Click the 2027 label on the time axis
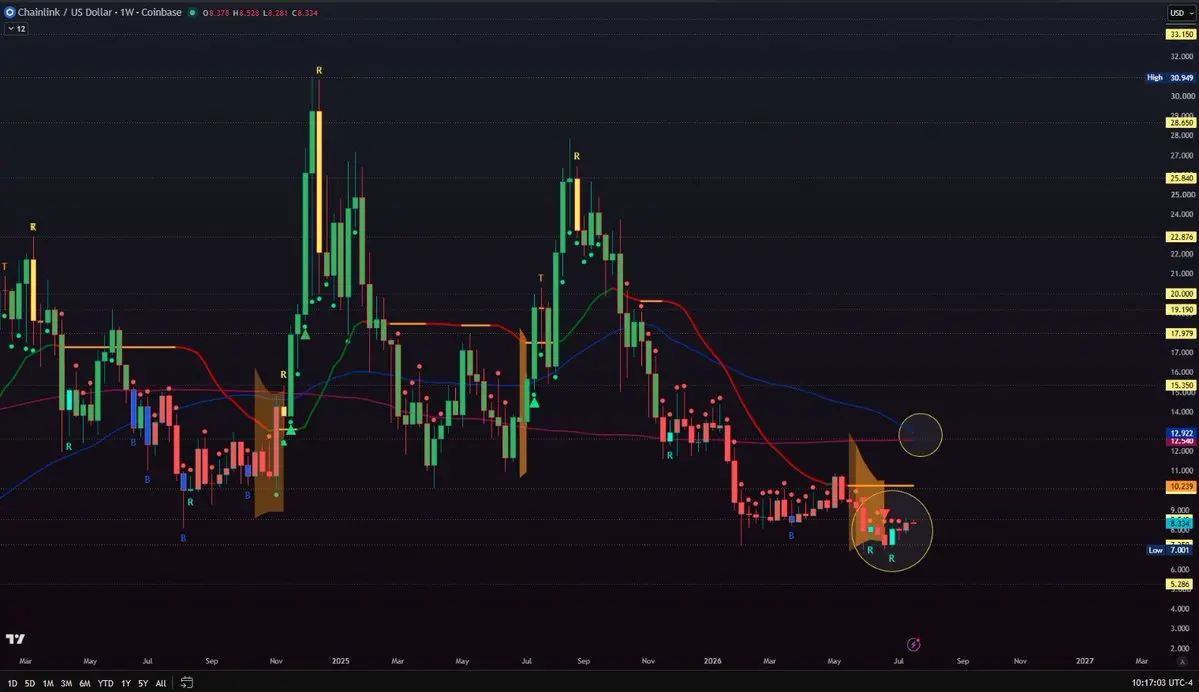 pyautogui.click(x=1084, y=661)
